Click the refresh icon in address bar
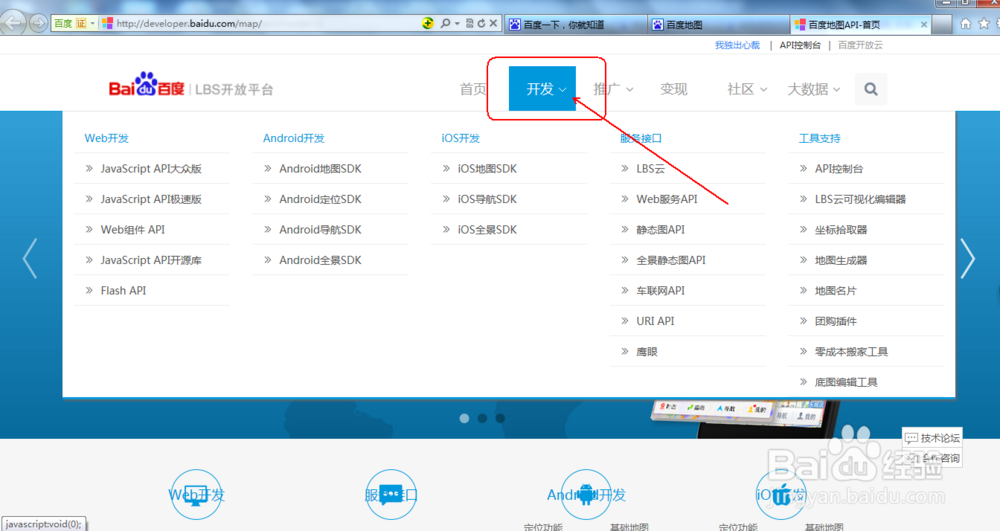Image resolution: width=1000 pixels, height=531 pixels. tap(482, 24)
